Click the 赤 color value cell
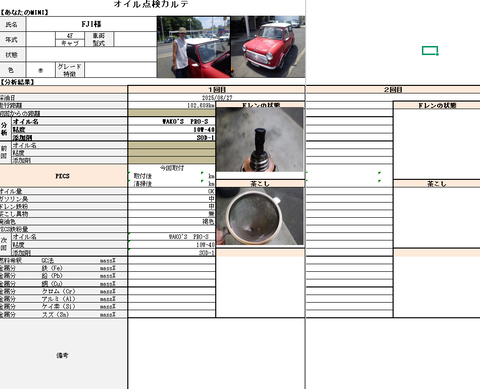The width and height of the screenshot is (480, 389). click(x=40, y=70)
